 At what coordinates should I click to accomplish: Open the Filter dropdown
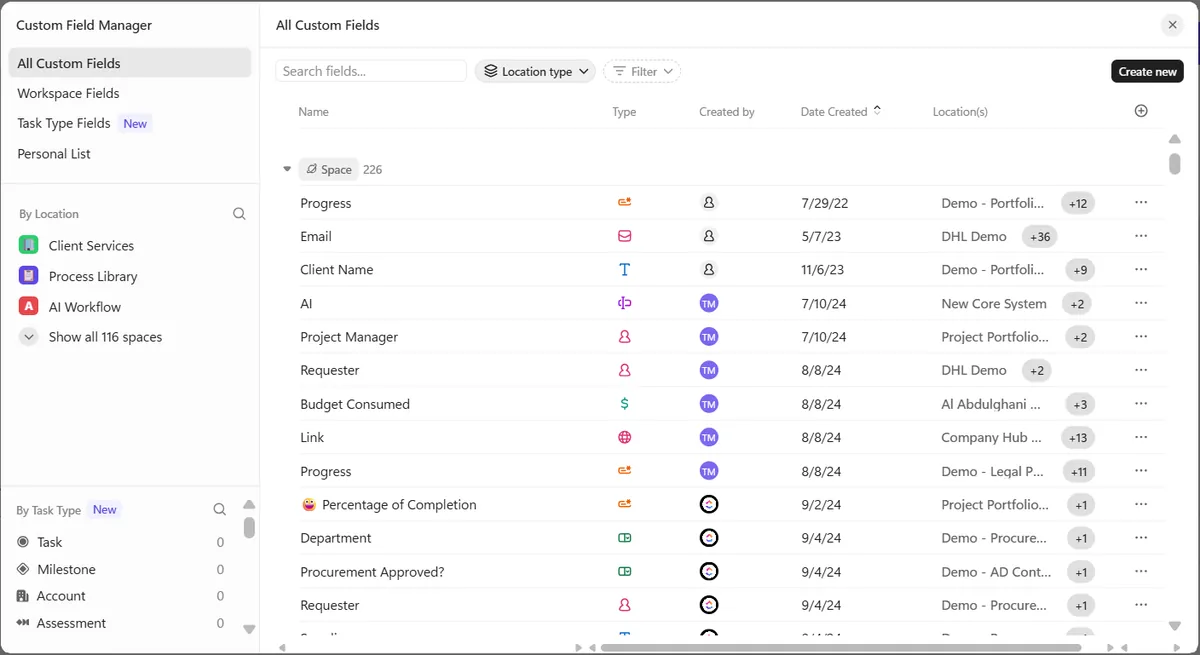(x=642, y=71)
